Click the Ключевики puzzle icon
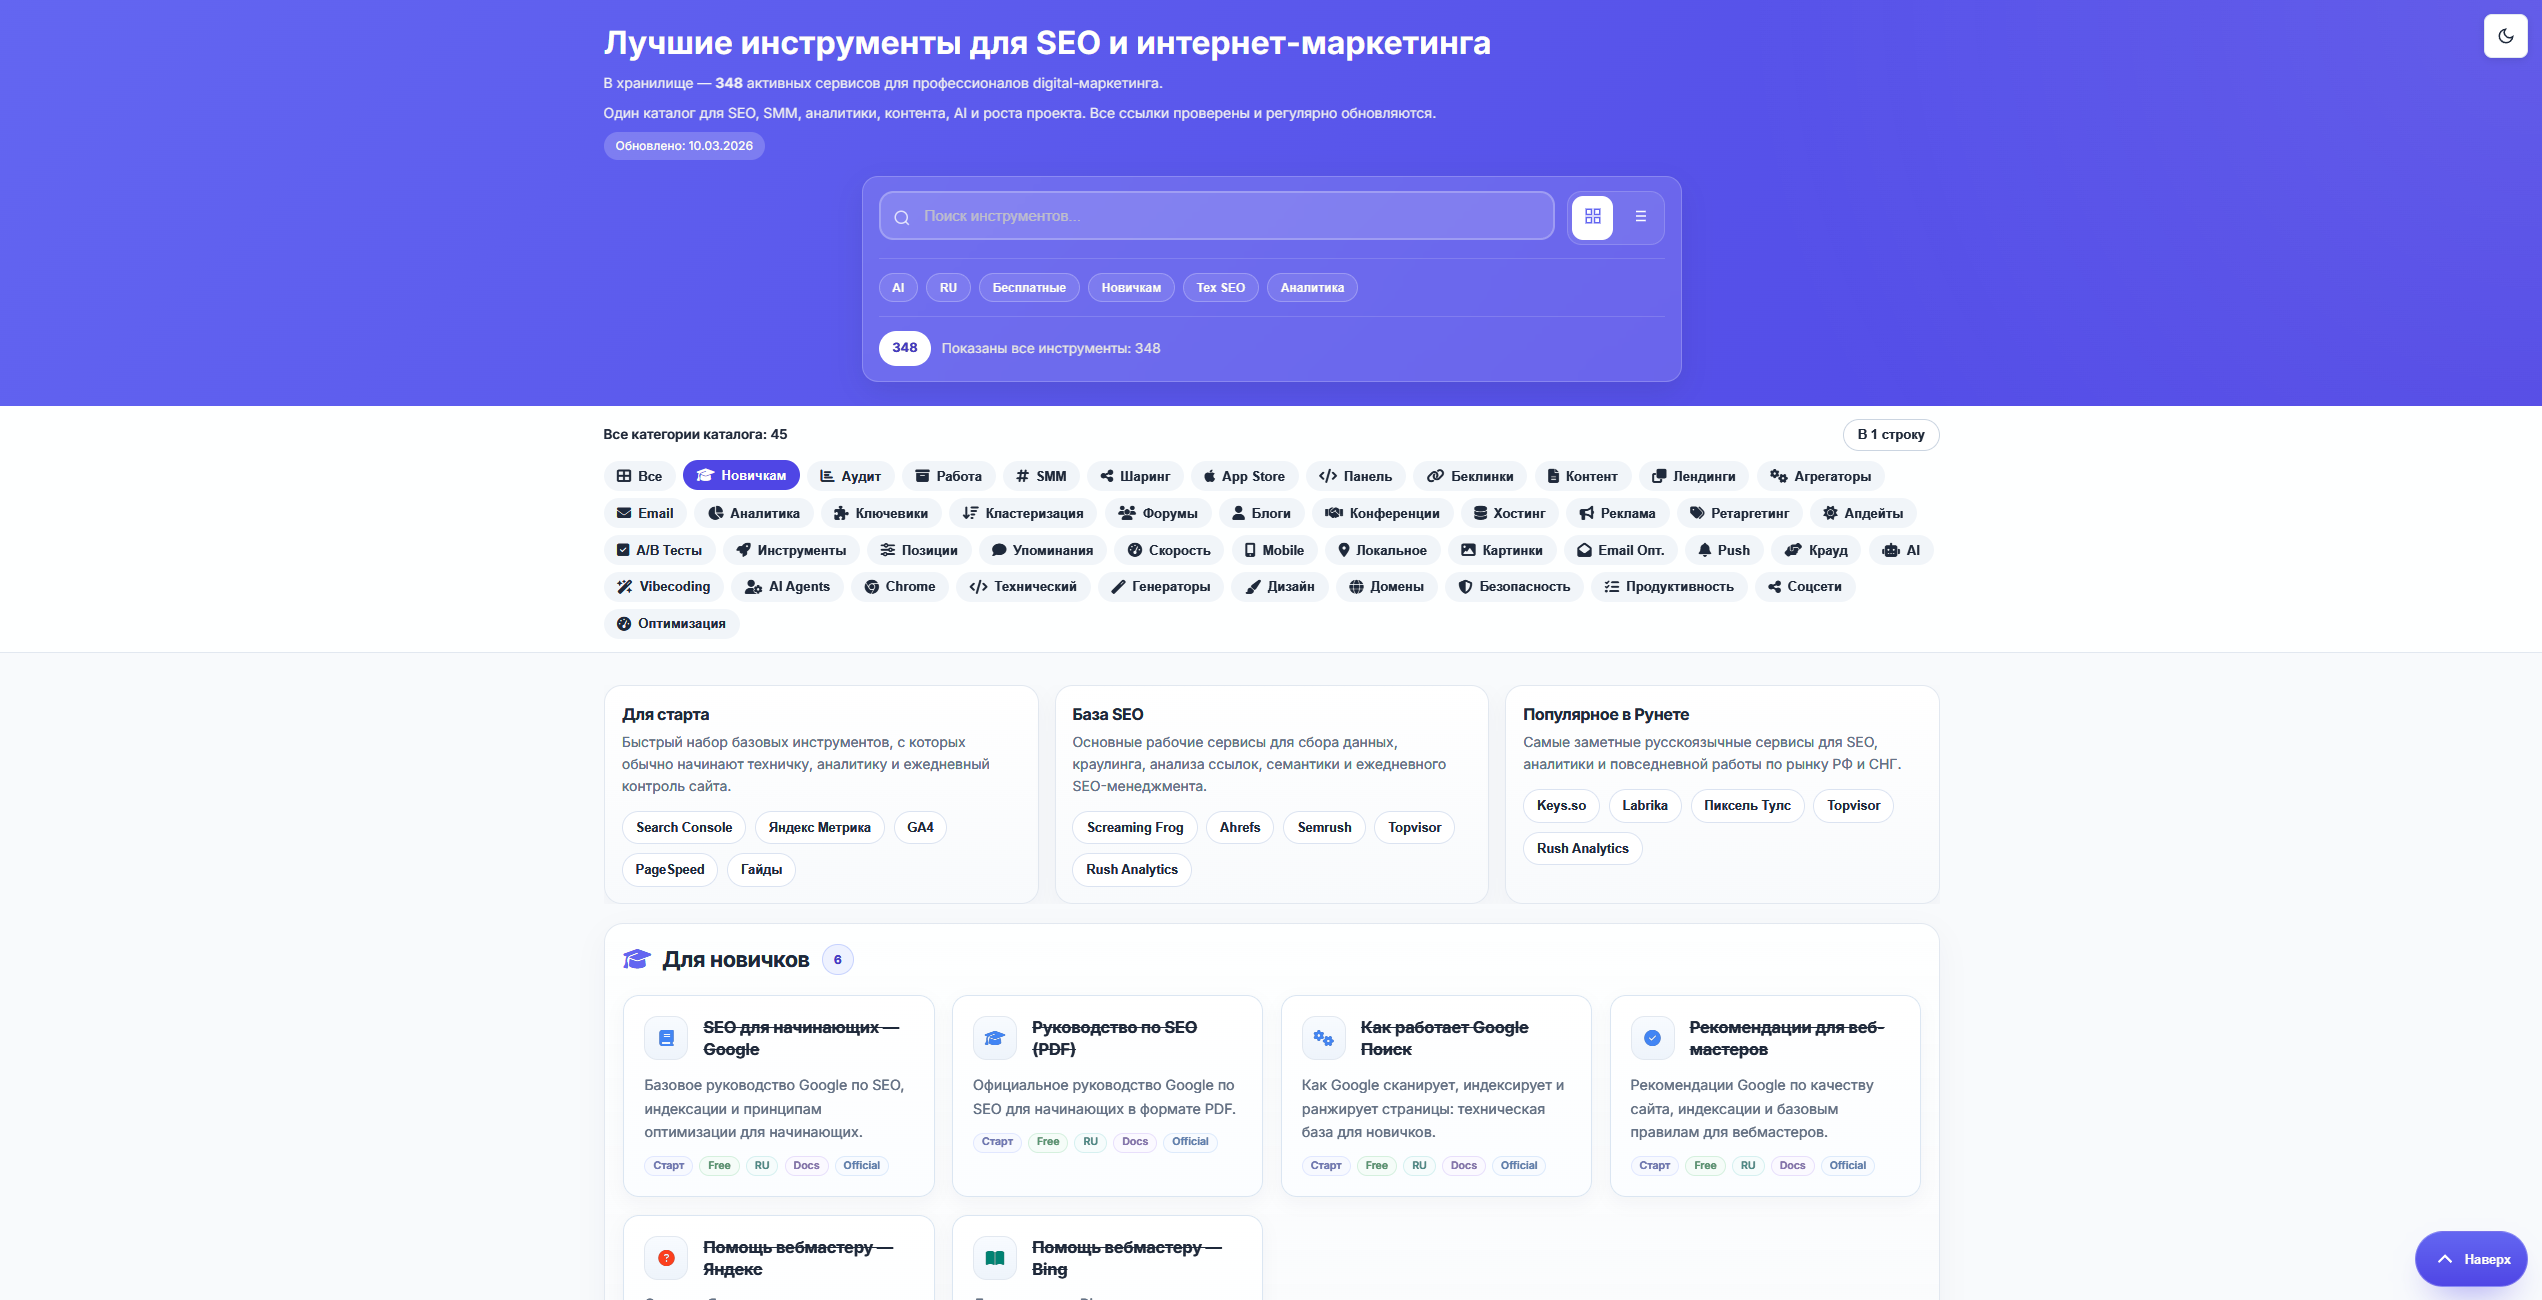The width and height of the screenshot is (2542, 1300). (842, 514)
